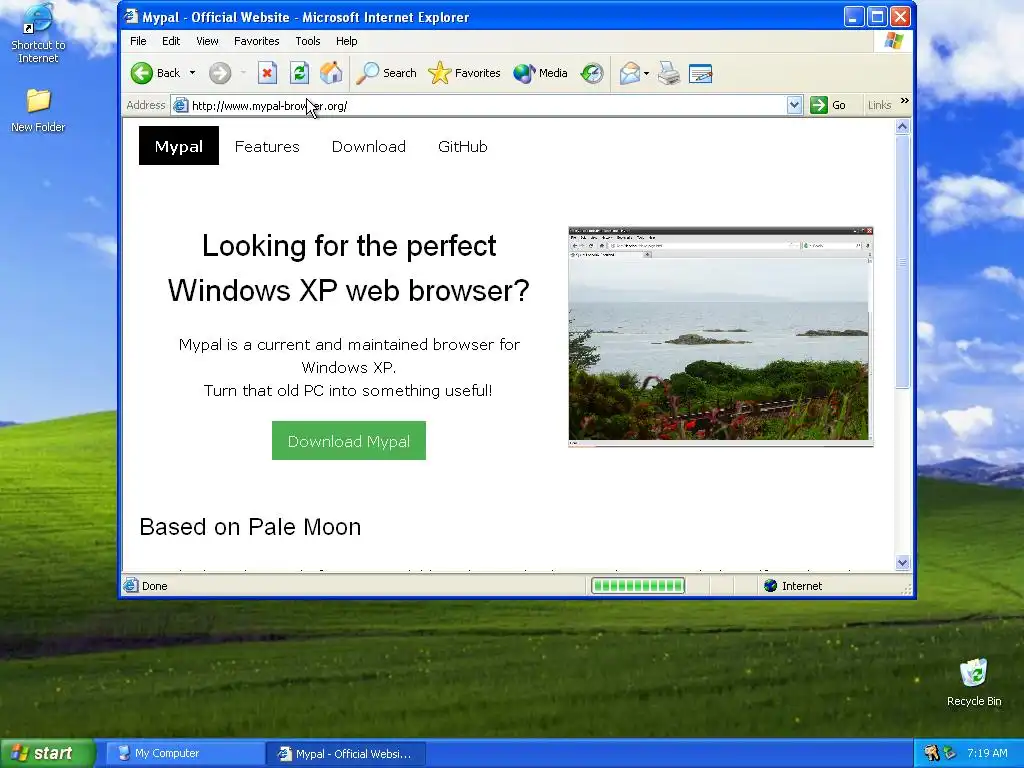Screen dimensions: 1024x768
Task: Open the Edit menu
Action: pyautogui.click(x=171, y=41)
